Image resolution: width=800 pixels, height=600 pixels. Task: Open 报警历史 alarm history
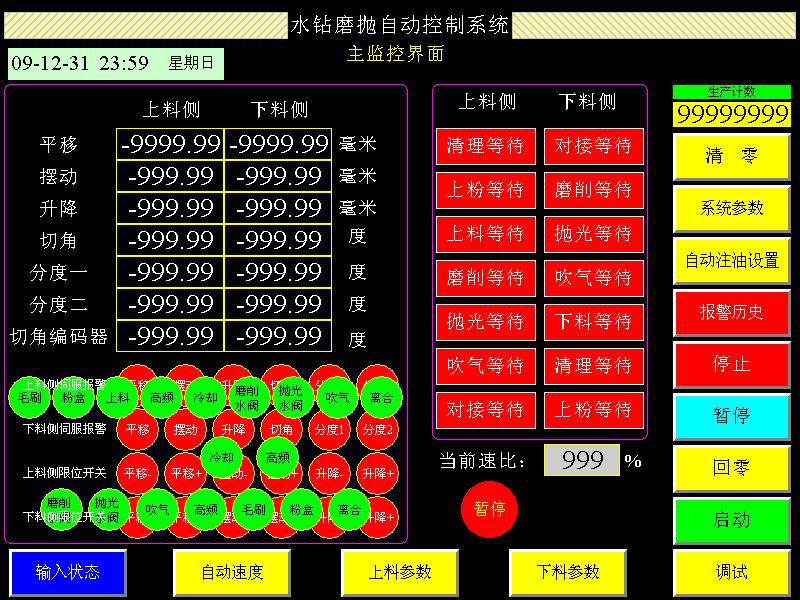[731, 312]
